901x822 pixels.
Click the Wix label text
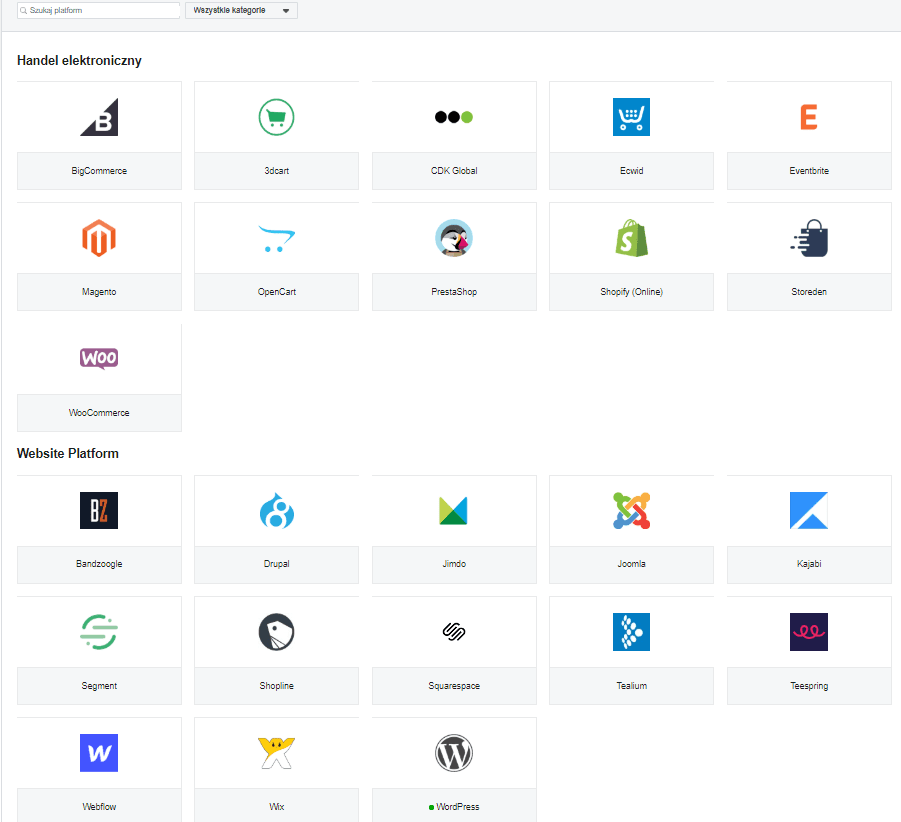[276, 807]
